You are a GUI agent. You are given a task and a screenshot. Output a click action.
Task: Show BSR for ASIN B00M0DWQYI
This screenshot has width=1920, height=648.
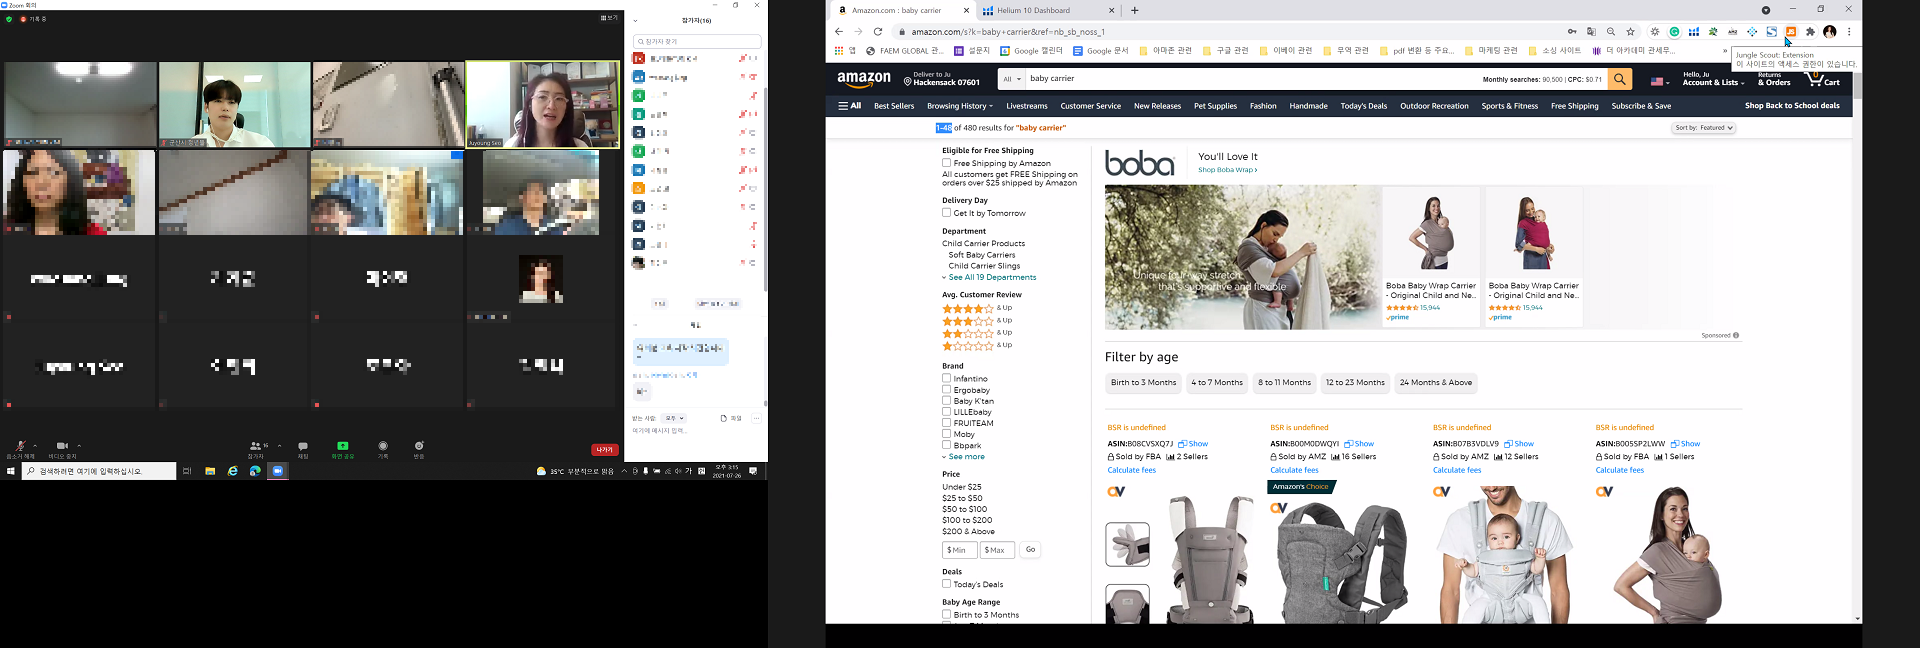1359,444
